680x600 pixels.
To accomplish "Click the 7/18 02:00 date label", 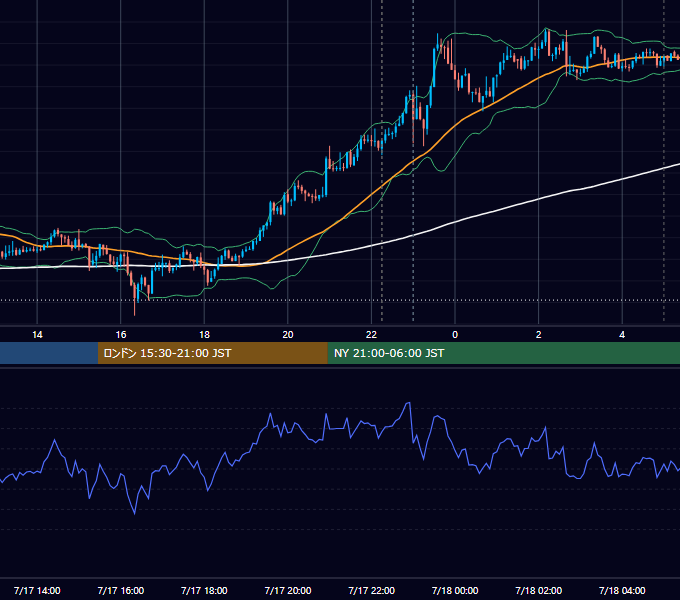I will point(539,590).
